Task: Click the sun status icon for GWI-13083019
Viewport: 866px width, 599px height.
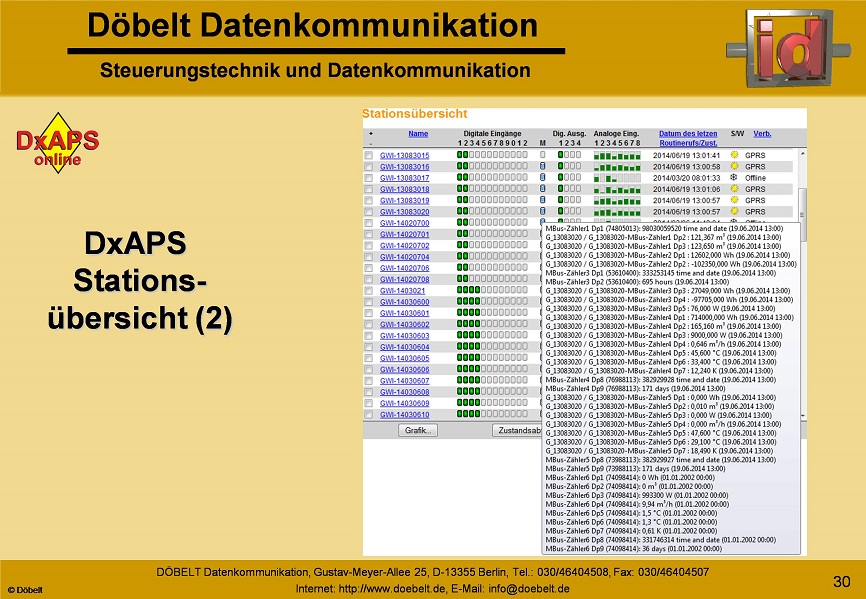Action: 734,201
